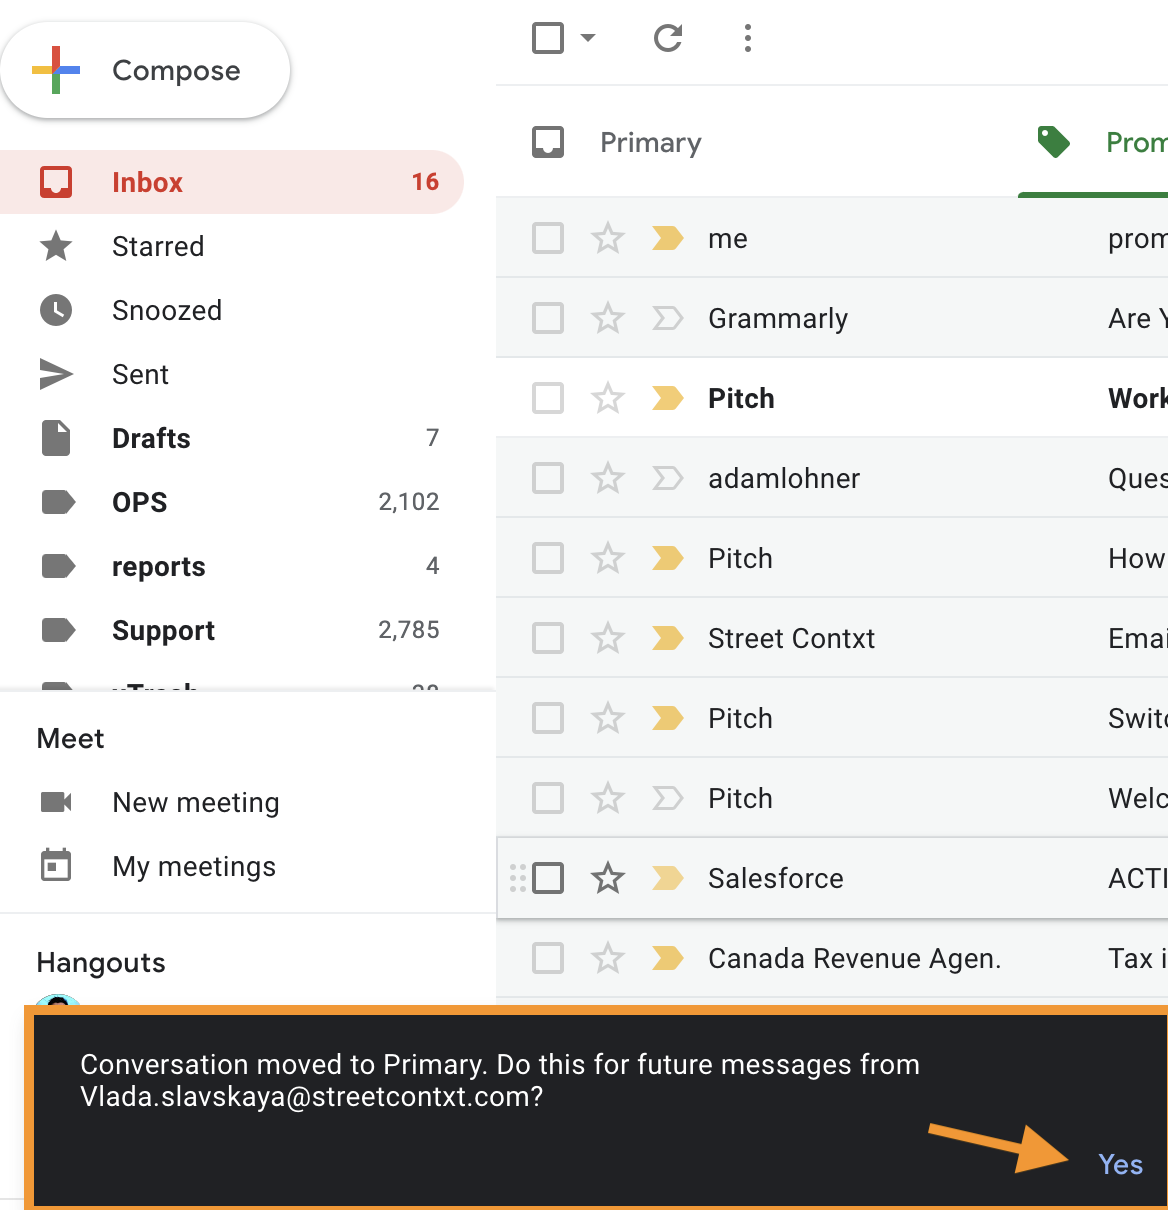This screenshot has height=1210, width=1168.
Task: Star the adamlohner email
Action: tap(608, 478)
